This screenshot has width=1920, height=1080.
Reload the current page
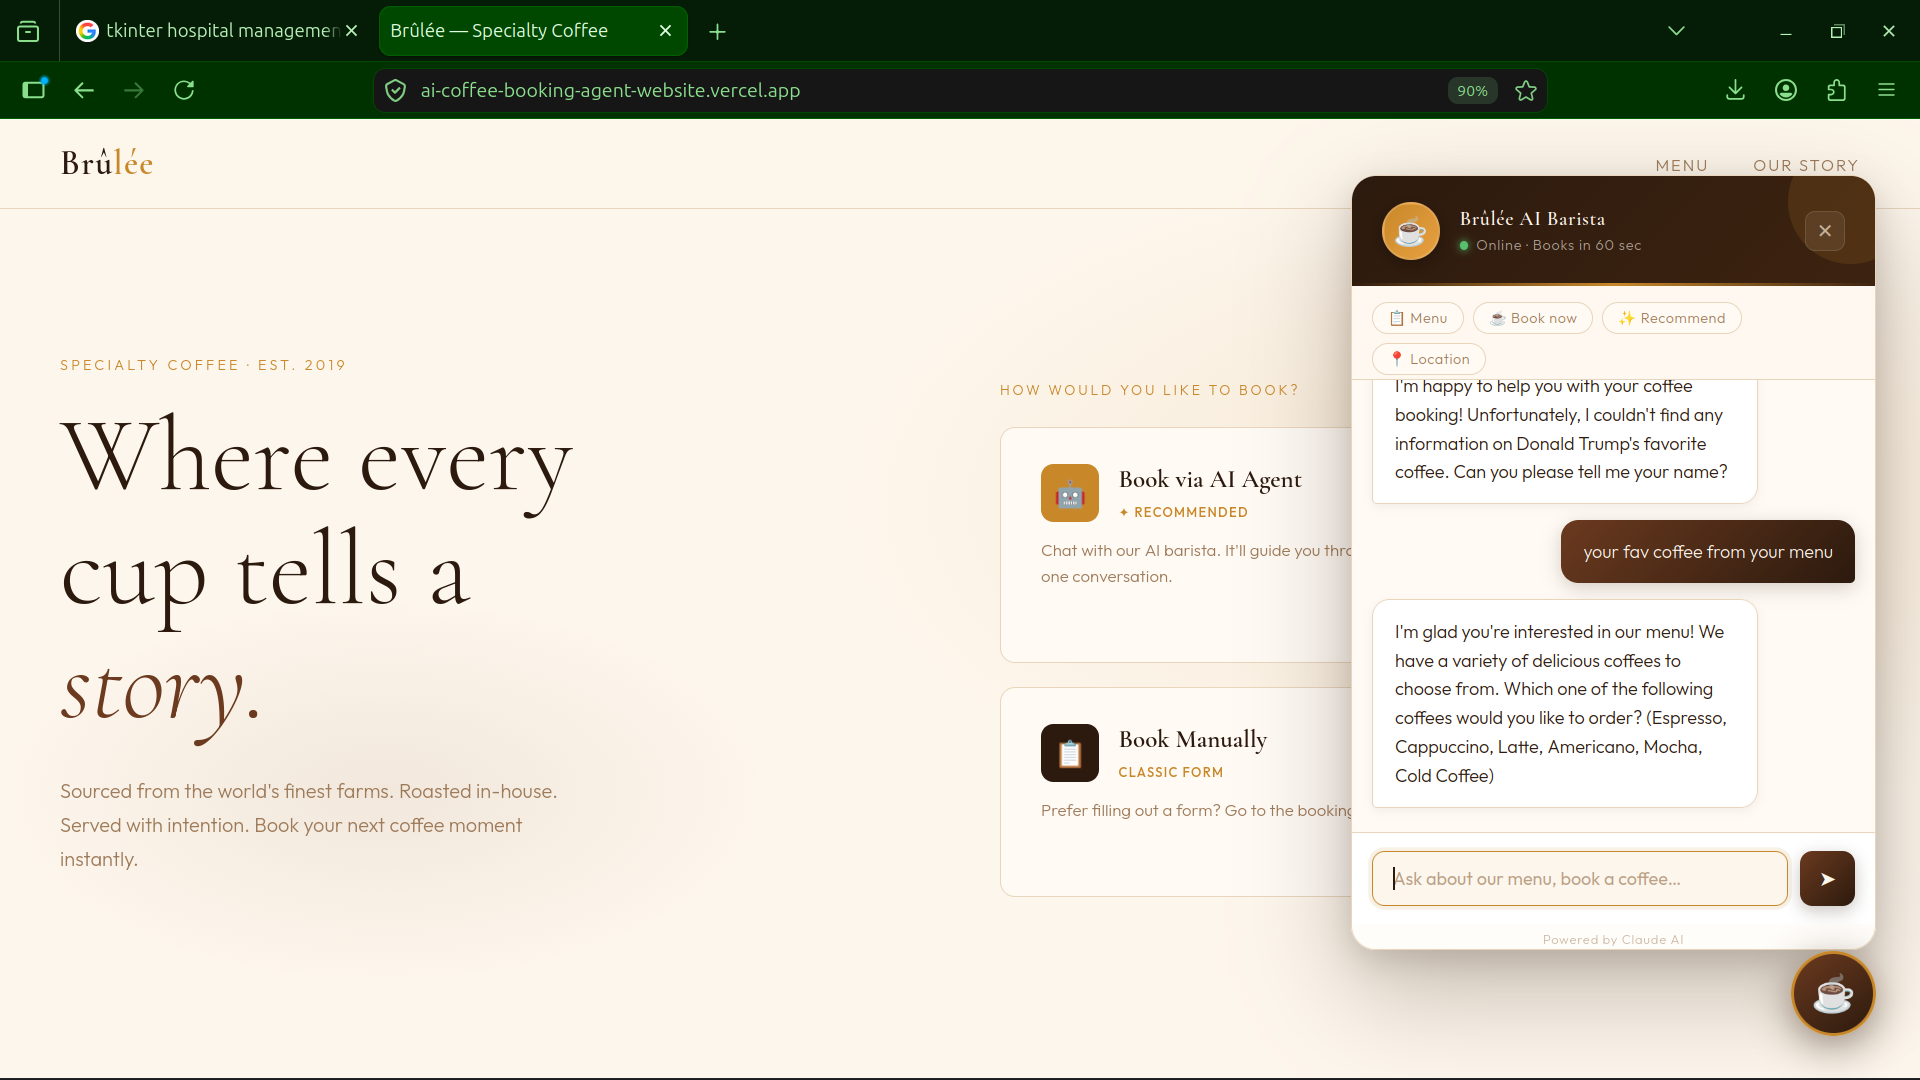(184, 91)
